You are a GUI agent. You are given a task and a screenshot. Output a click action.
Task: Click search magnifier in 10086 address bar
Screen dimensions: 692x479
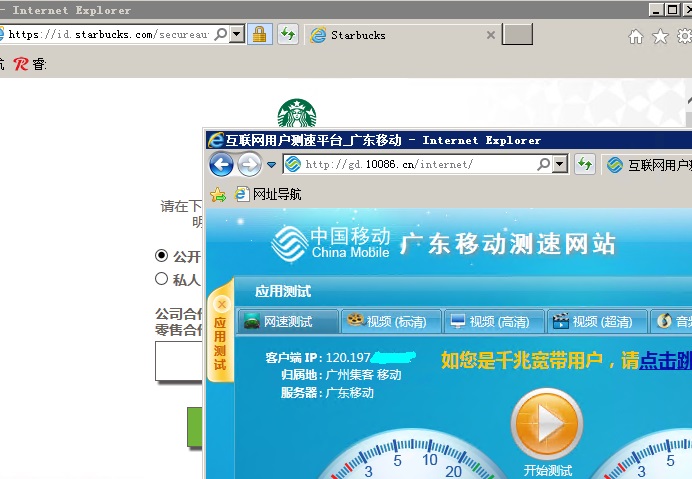[543, 164]
